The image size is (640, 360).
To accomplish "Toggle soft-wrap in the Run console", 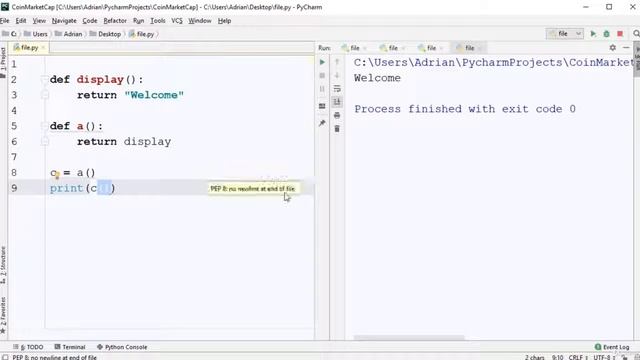I will click(x=337, y=89).
